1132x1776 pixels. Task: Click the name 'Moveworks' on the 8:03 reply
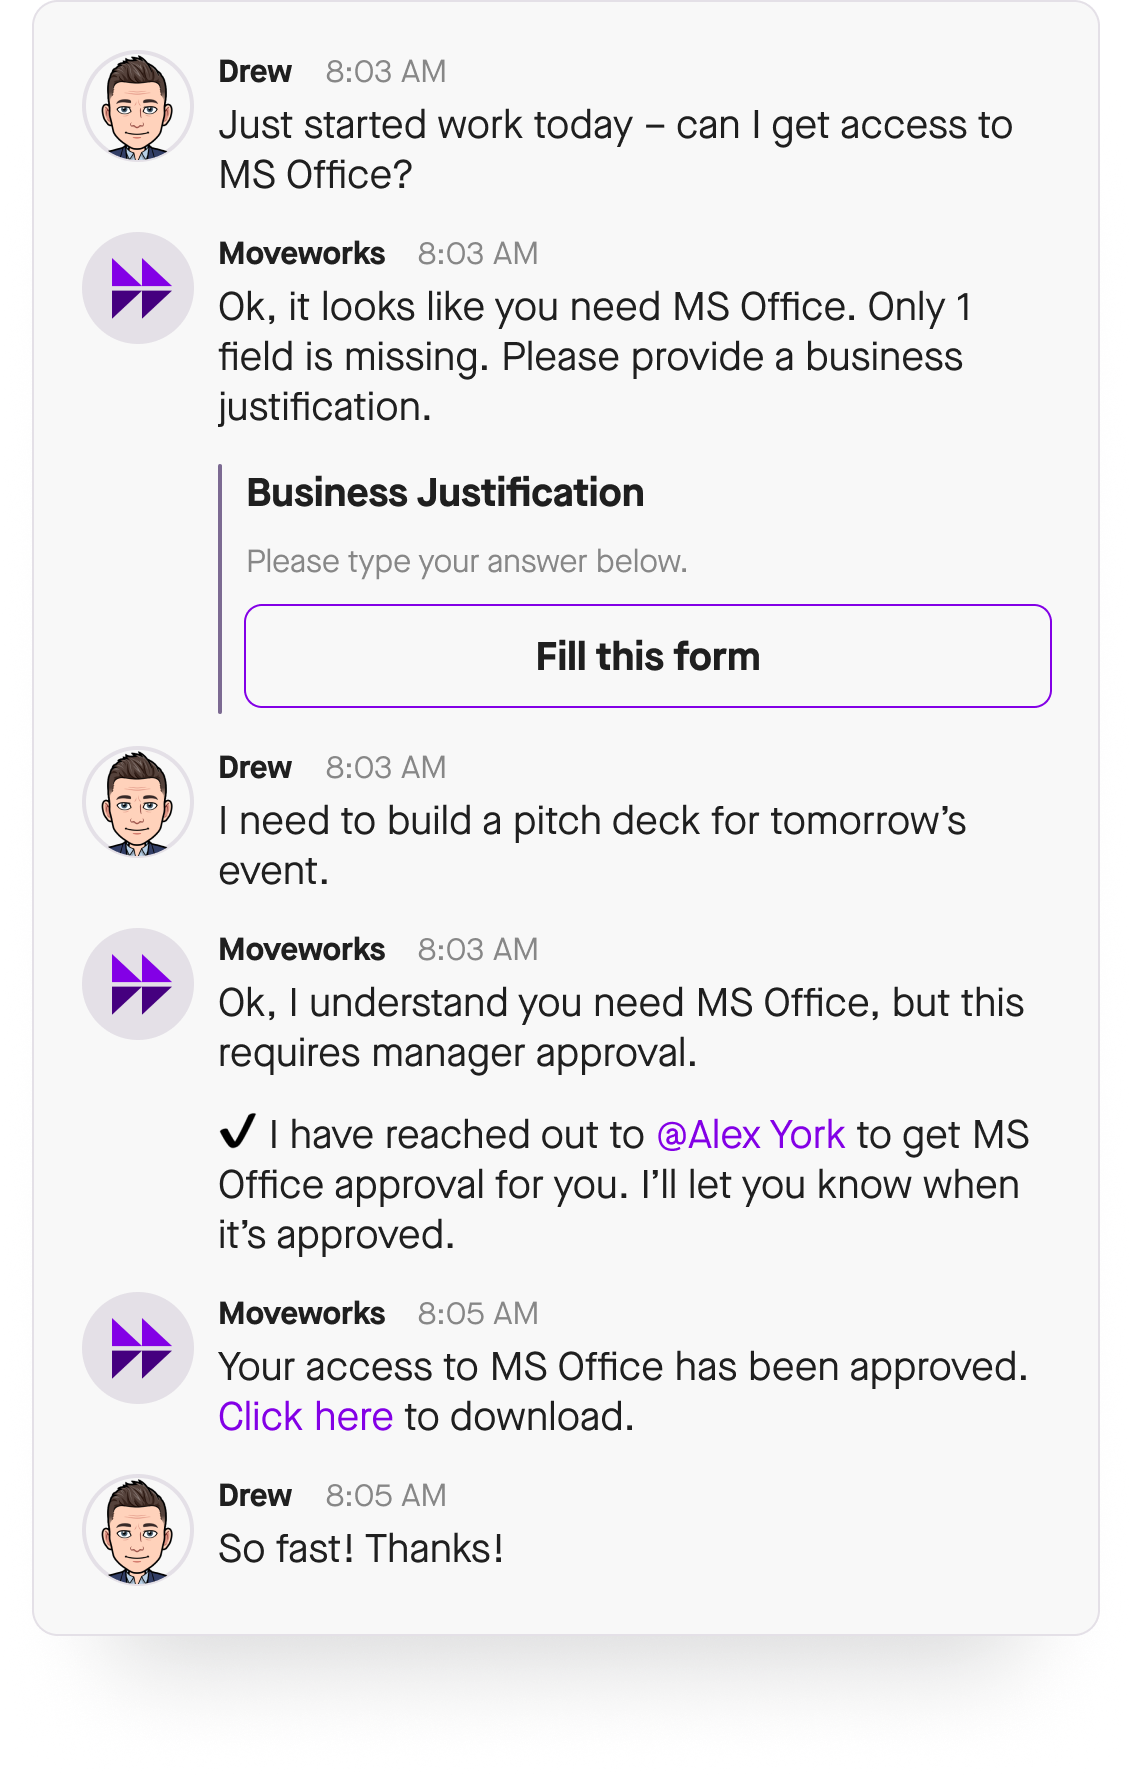coord(302,252)
